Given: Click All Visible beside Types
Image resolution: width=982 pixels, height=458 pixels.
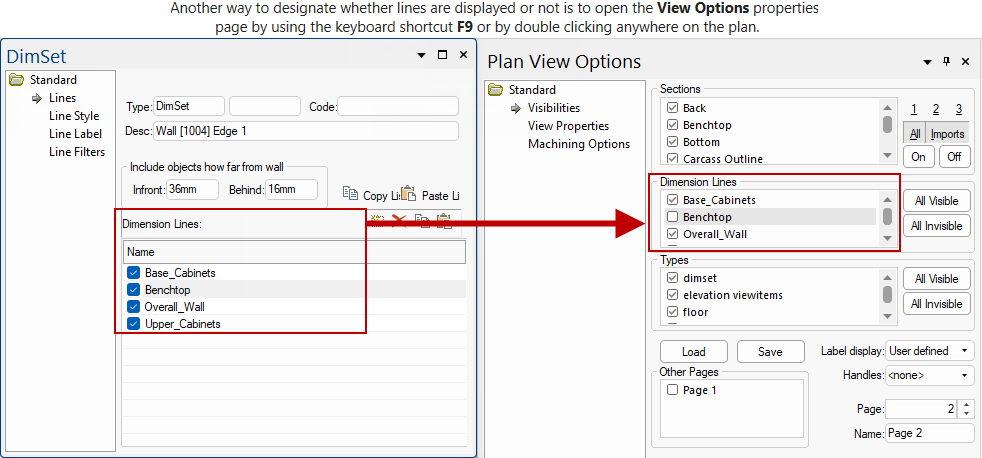Looking at the screenshot, I should click(x=937, y=279).
